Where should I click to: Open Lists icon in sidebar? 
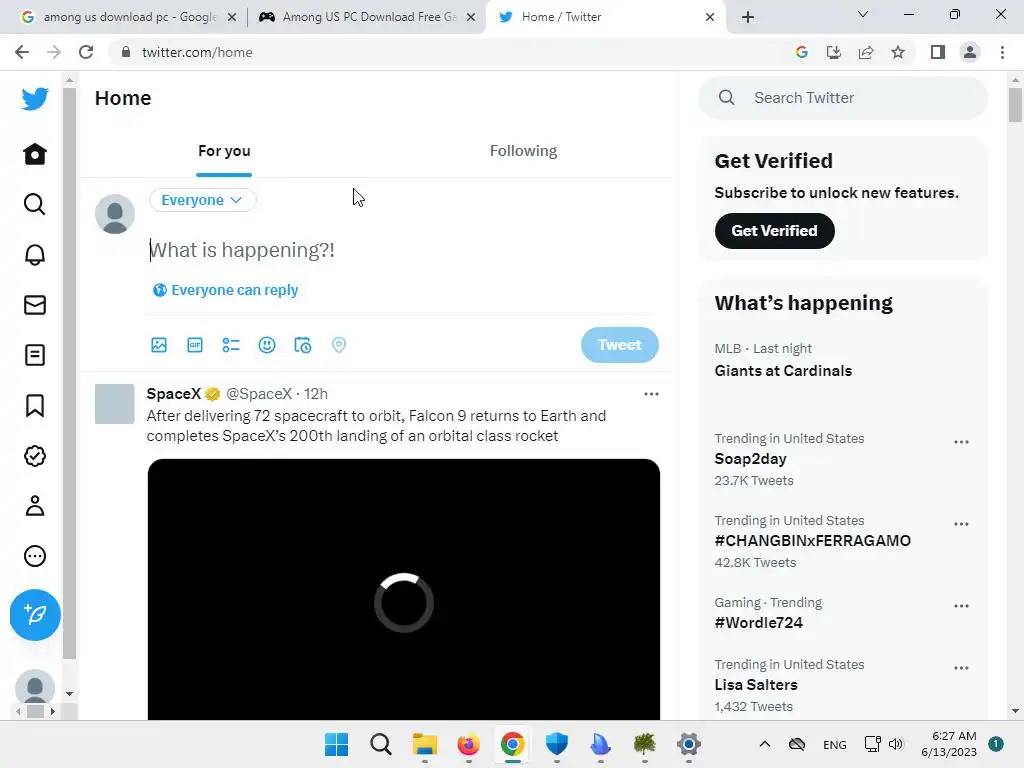point(35,355)
